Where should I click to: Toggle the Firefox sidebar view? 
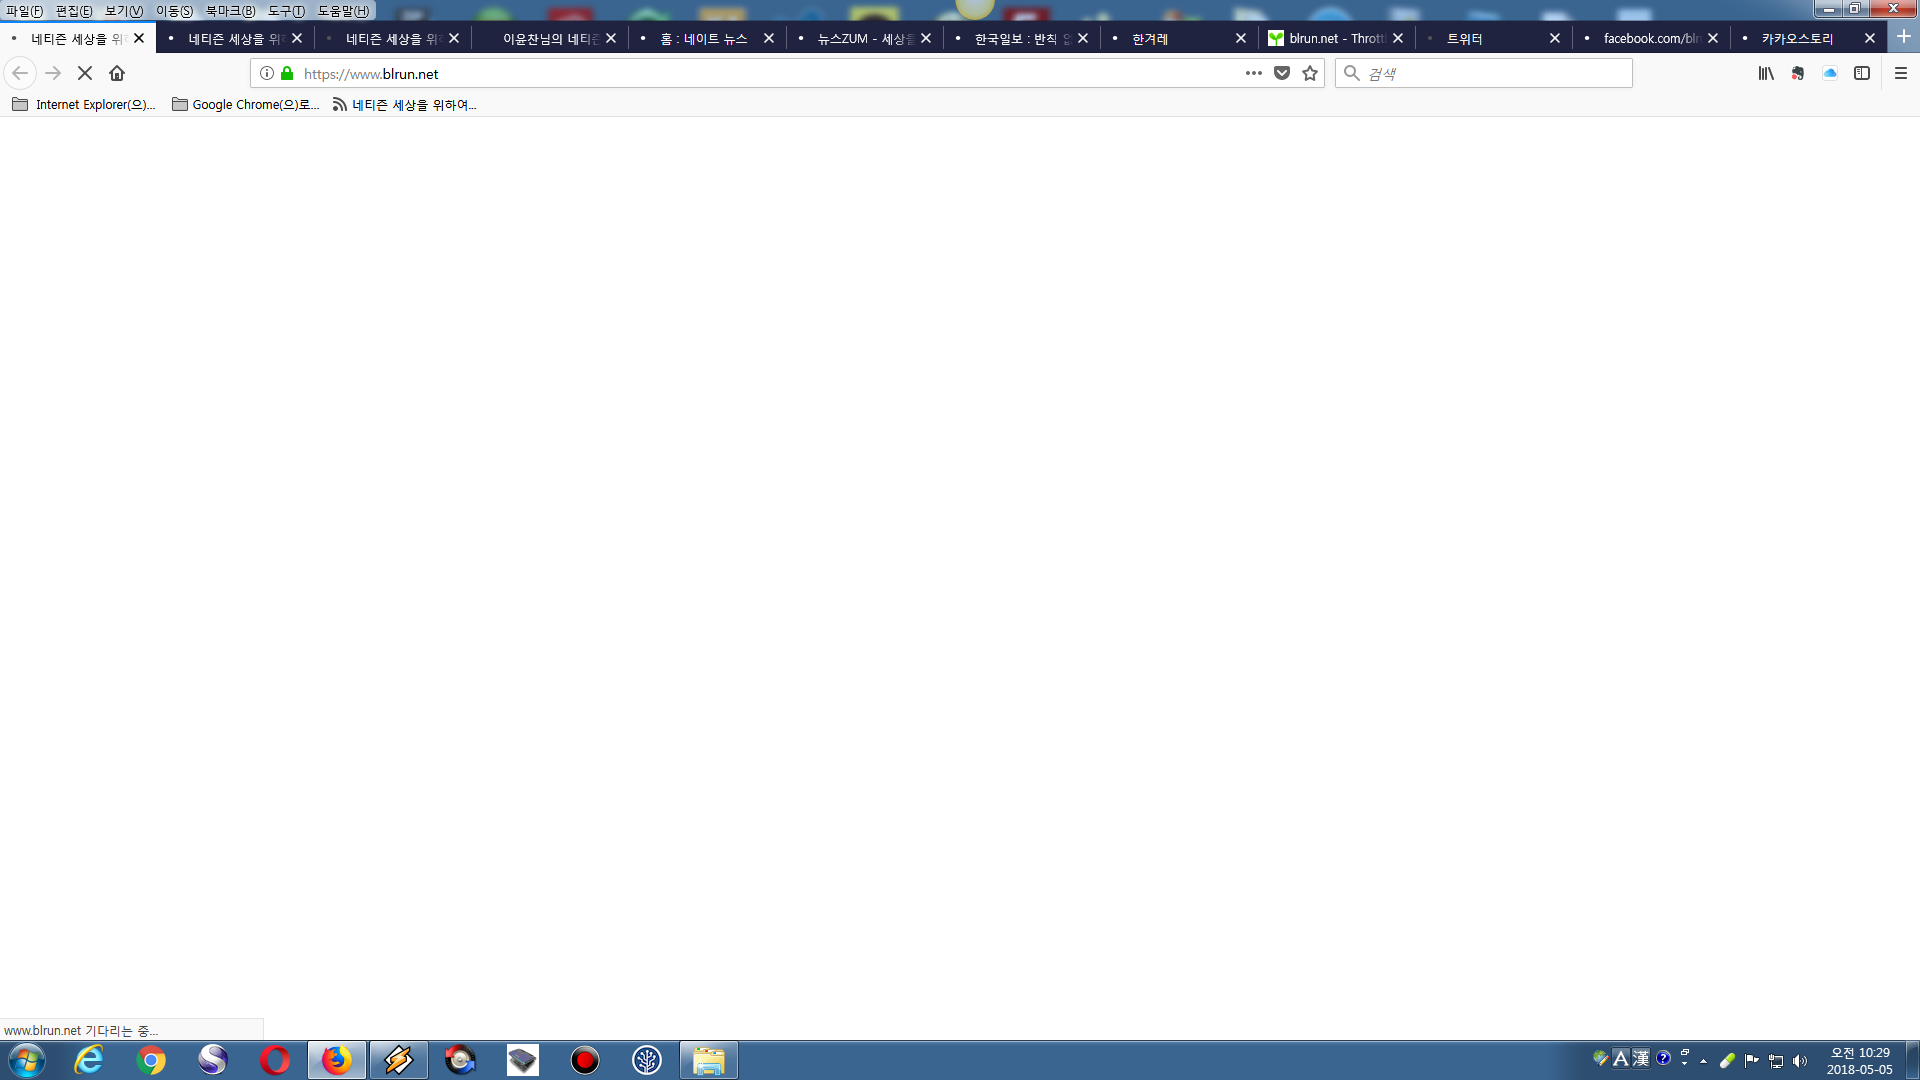point(1862,73)
